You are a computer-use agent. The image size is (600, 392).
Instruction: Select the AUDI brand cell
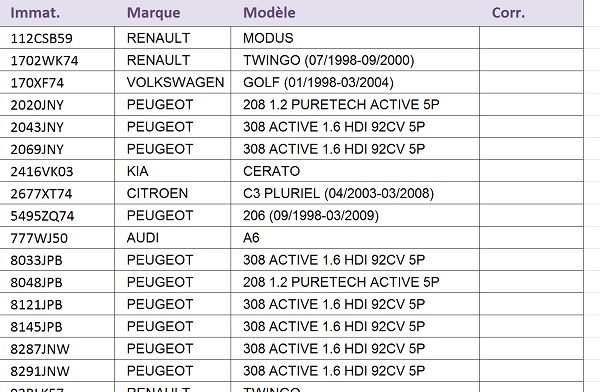(x=173, y=238)
